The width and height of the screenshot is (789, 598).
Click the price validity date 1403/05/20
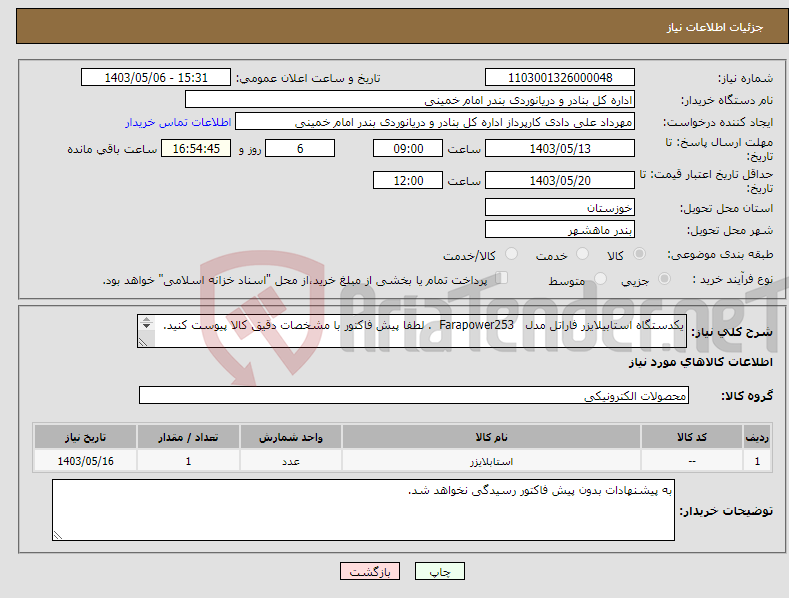pyautogui.click(x=560, y=180)
